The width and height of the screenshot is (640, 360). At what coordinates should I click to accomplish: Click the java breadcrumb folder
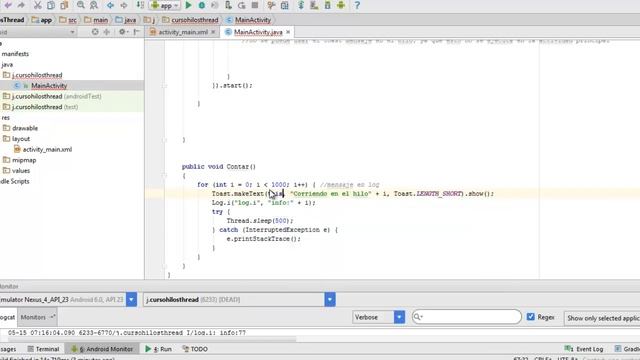coord(126,20)
